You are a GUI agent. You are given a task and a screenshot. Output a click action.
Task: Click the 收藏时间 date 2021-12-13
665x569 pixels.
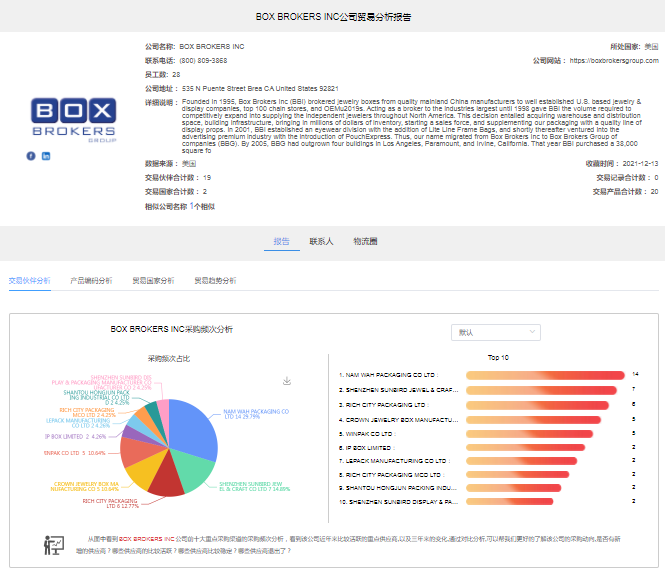[640, 164]
